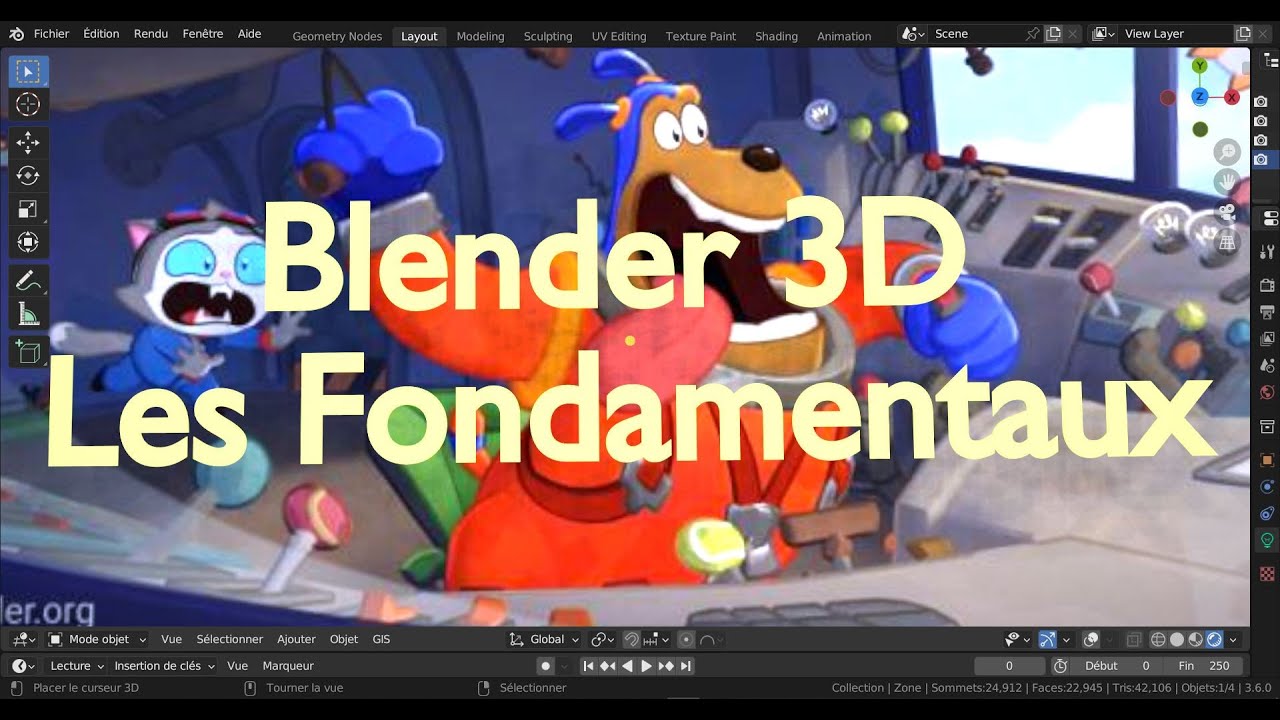Open the Global orientation dropdown
1280x720 pixels.
pyautogui.click(x=545, y=639)
